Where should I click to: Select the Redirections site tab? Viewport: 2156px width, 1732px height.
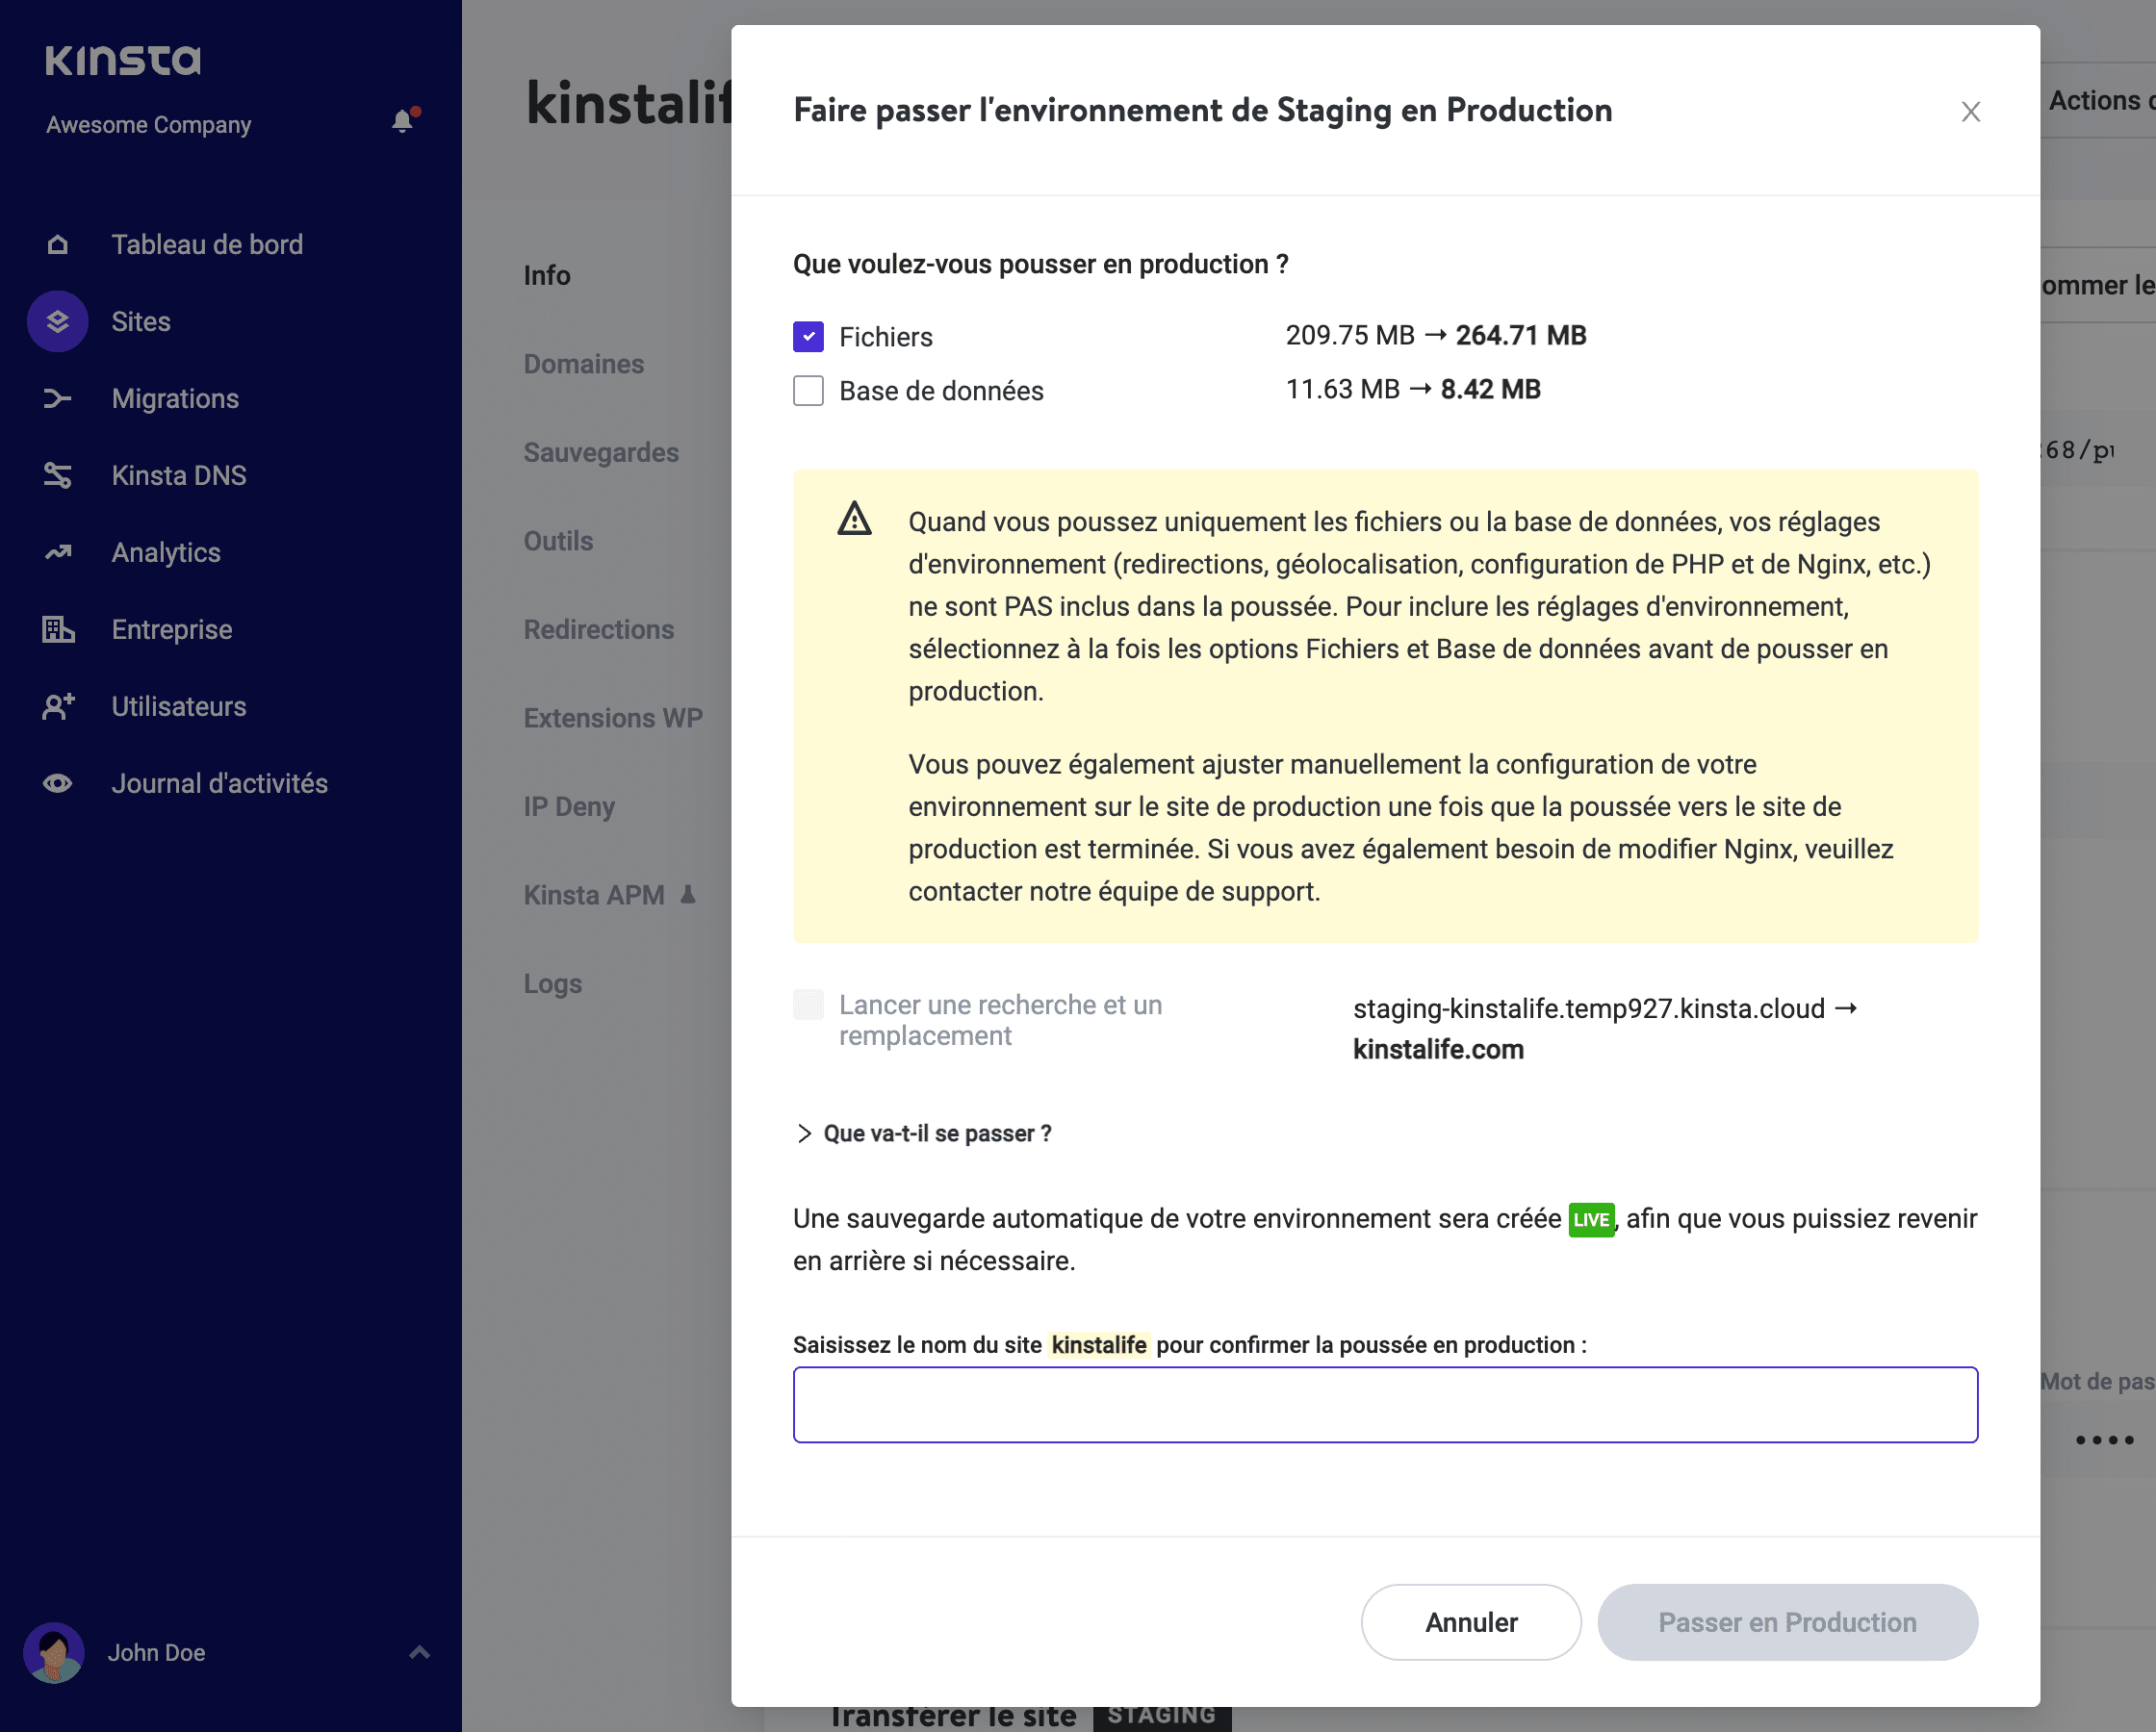pyautogui.click(x=599, y=629)
